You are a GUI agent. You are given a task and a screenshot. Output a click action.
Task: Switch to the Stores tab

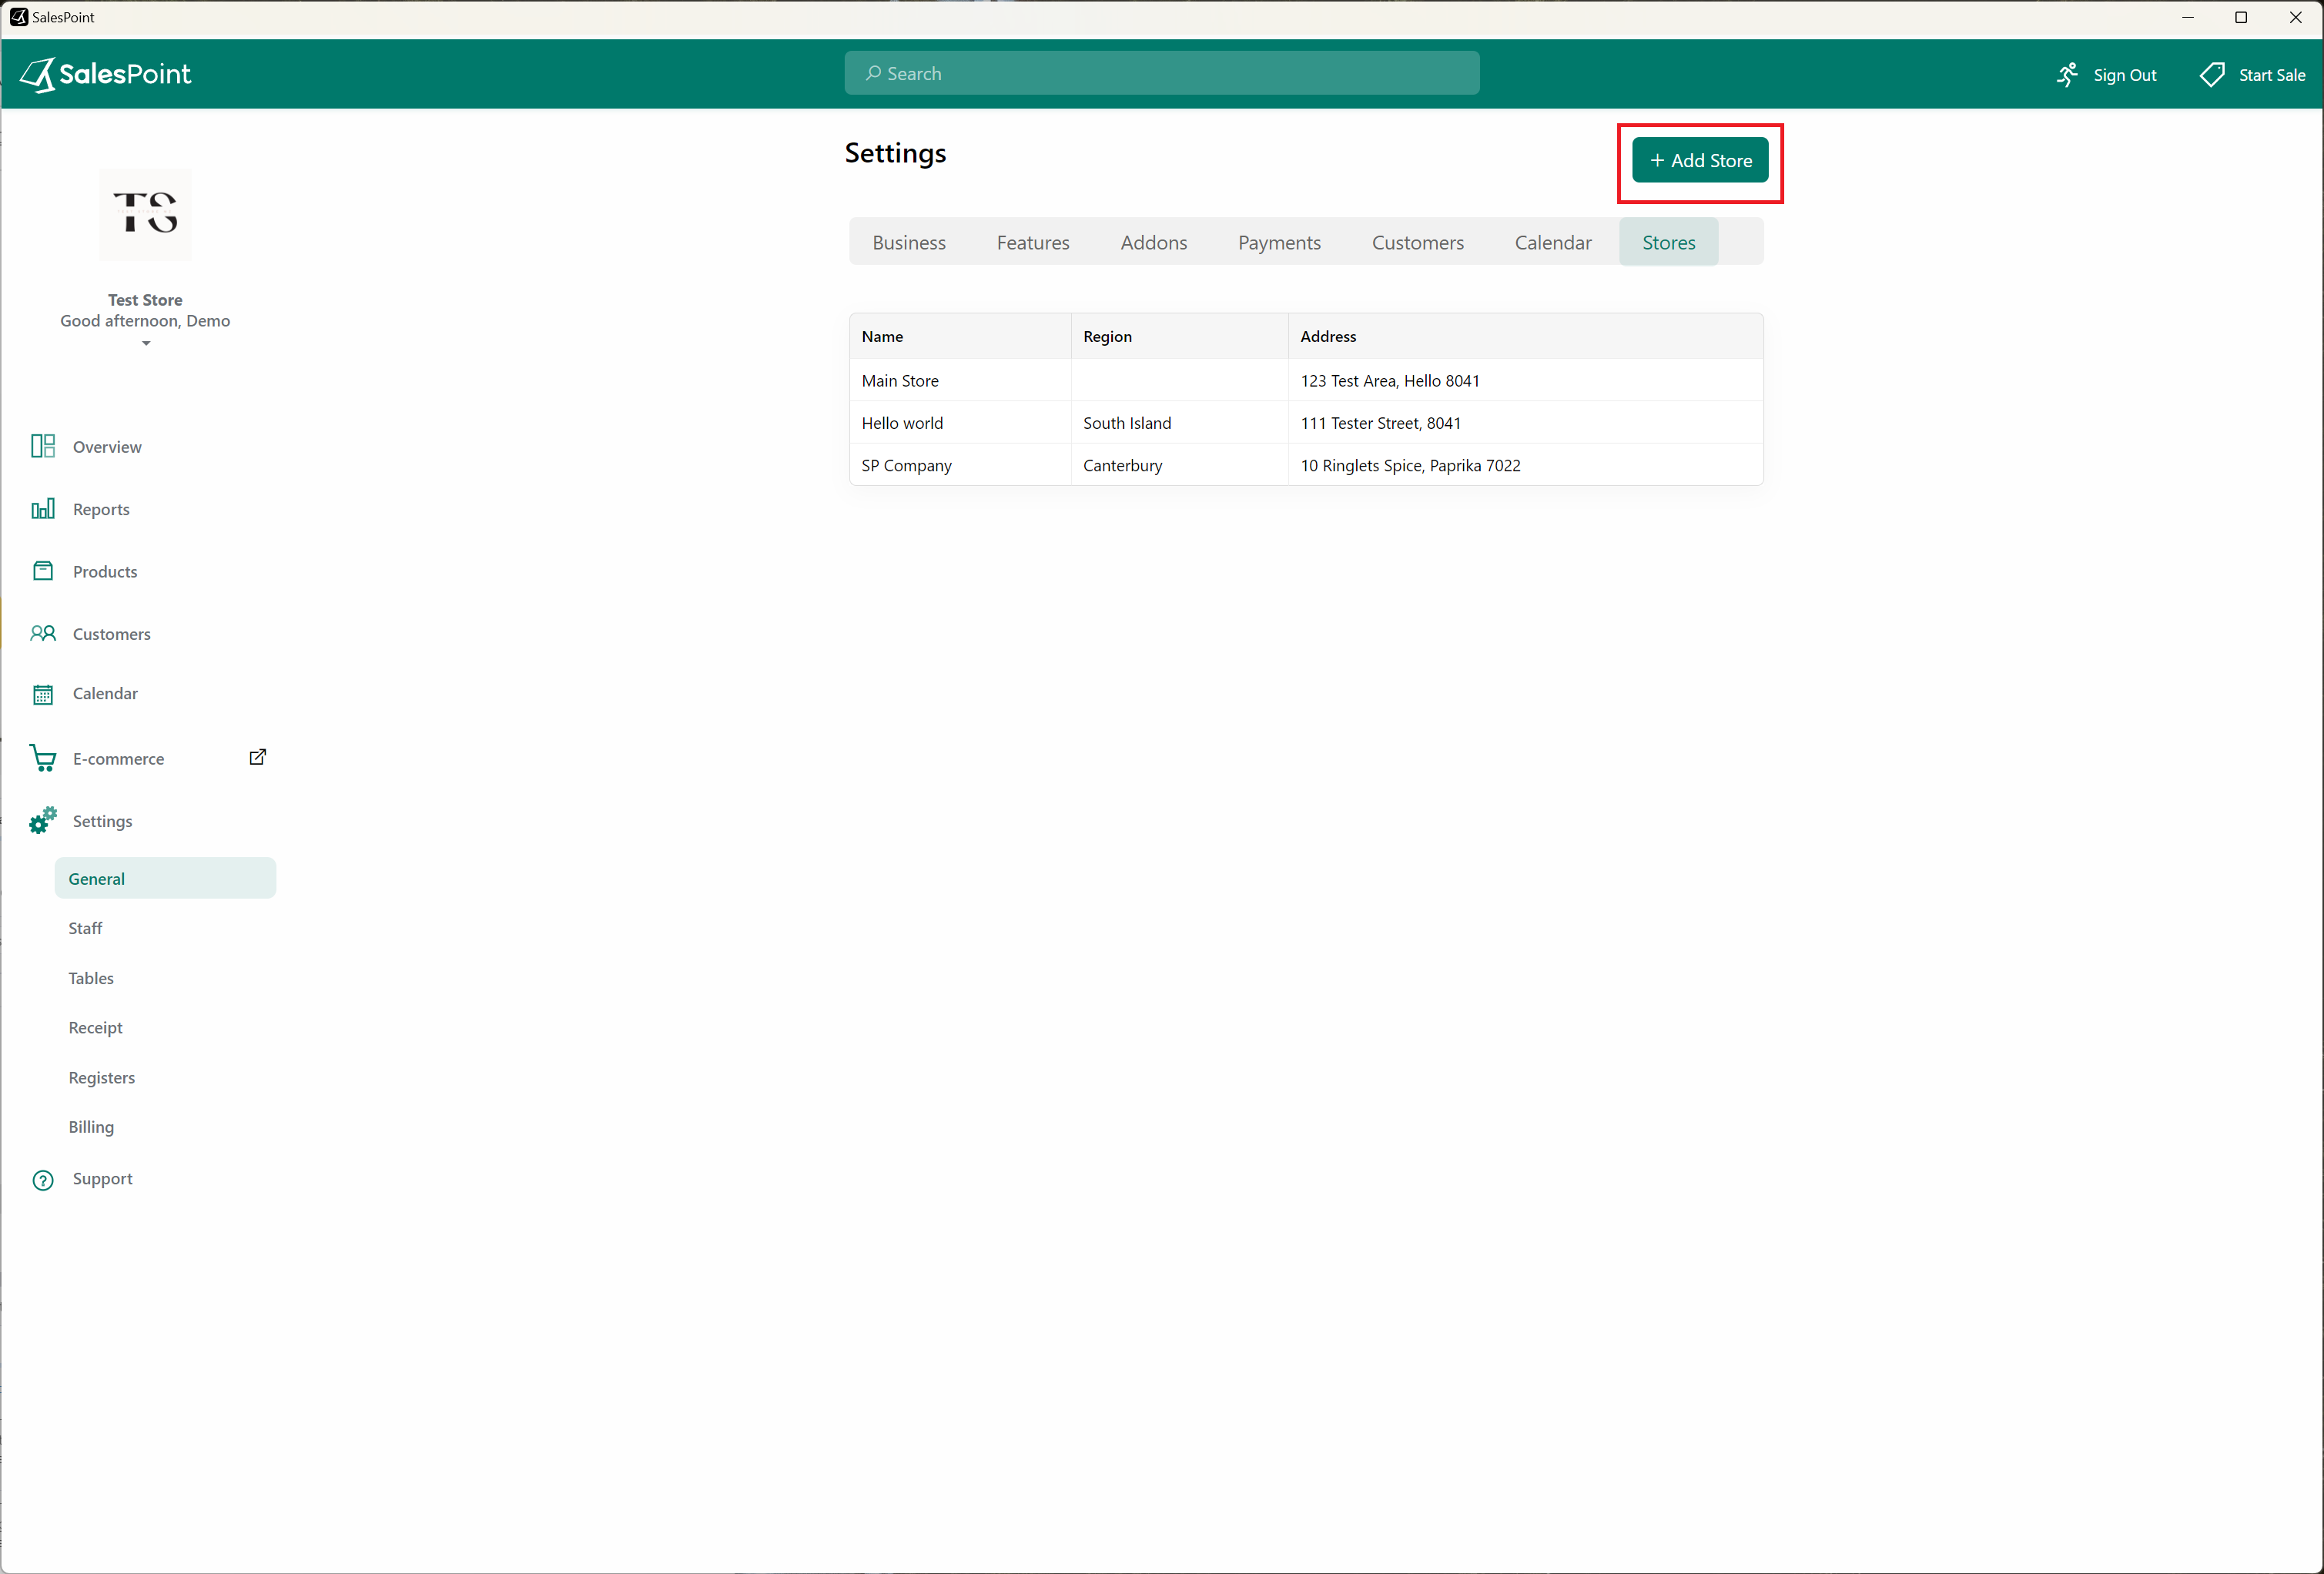click(x=1667, y=242)
